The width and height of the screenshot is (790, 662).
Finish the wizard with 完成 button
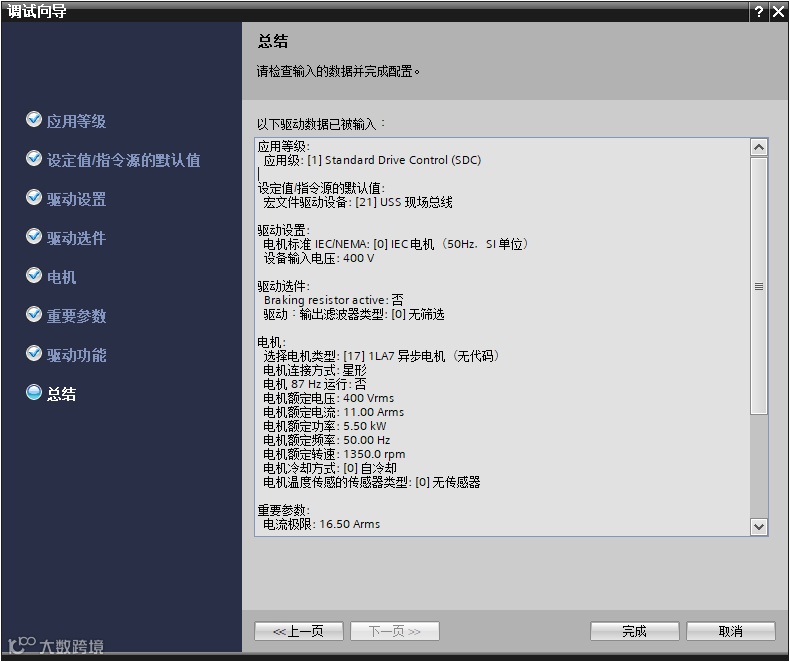634,631
